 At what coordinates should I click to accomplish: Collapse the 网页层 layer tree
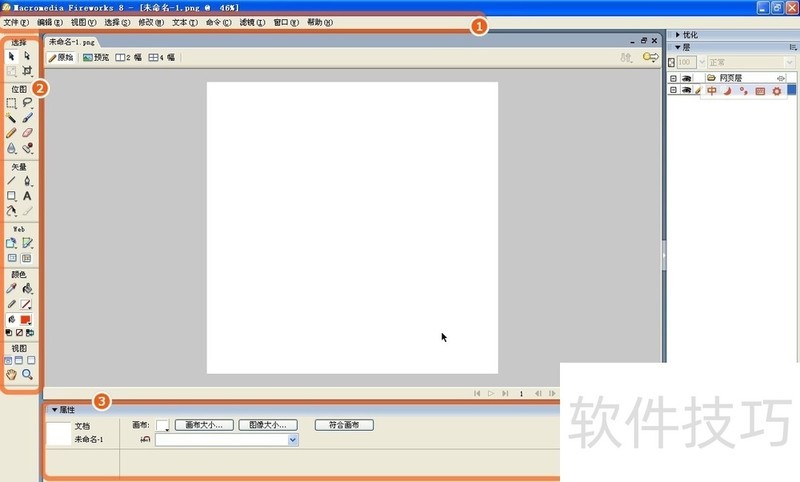point(673,78)
